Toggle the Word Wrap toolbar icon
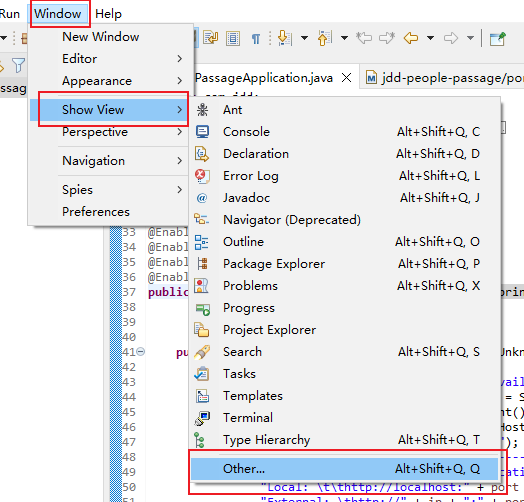The width and height of the screenshot is (524, 502). (211, 38)
